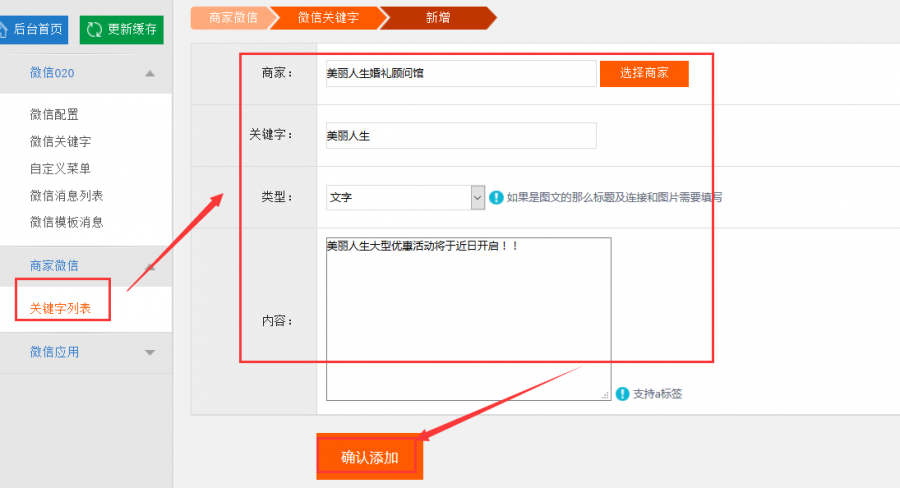Click the 如果是图文的那么标题 hint text
Image resolution: width=900 pixels, height=488 pixels.
coord(615,197)
